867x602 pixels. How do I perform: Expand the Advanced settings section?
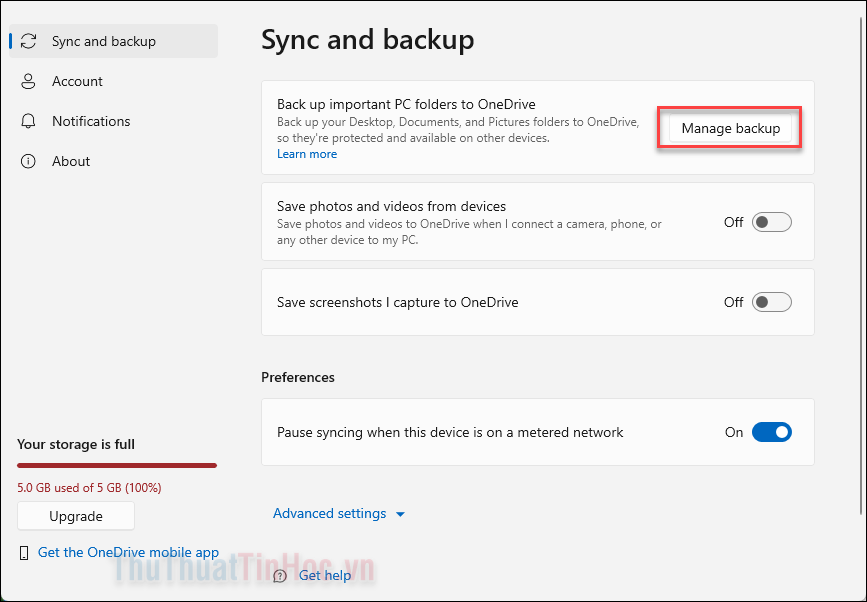tap(329, 513)
